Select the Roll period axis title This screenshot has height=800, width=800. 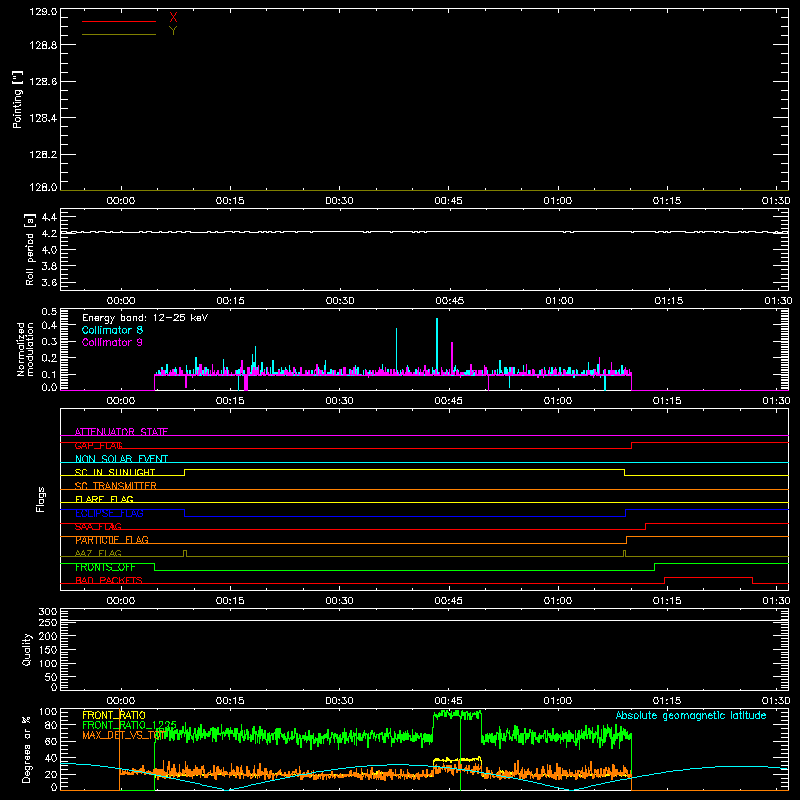point(29,249)
